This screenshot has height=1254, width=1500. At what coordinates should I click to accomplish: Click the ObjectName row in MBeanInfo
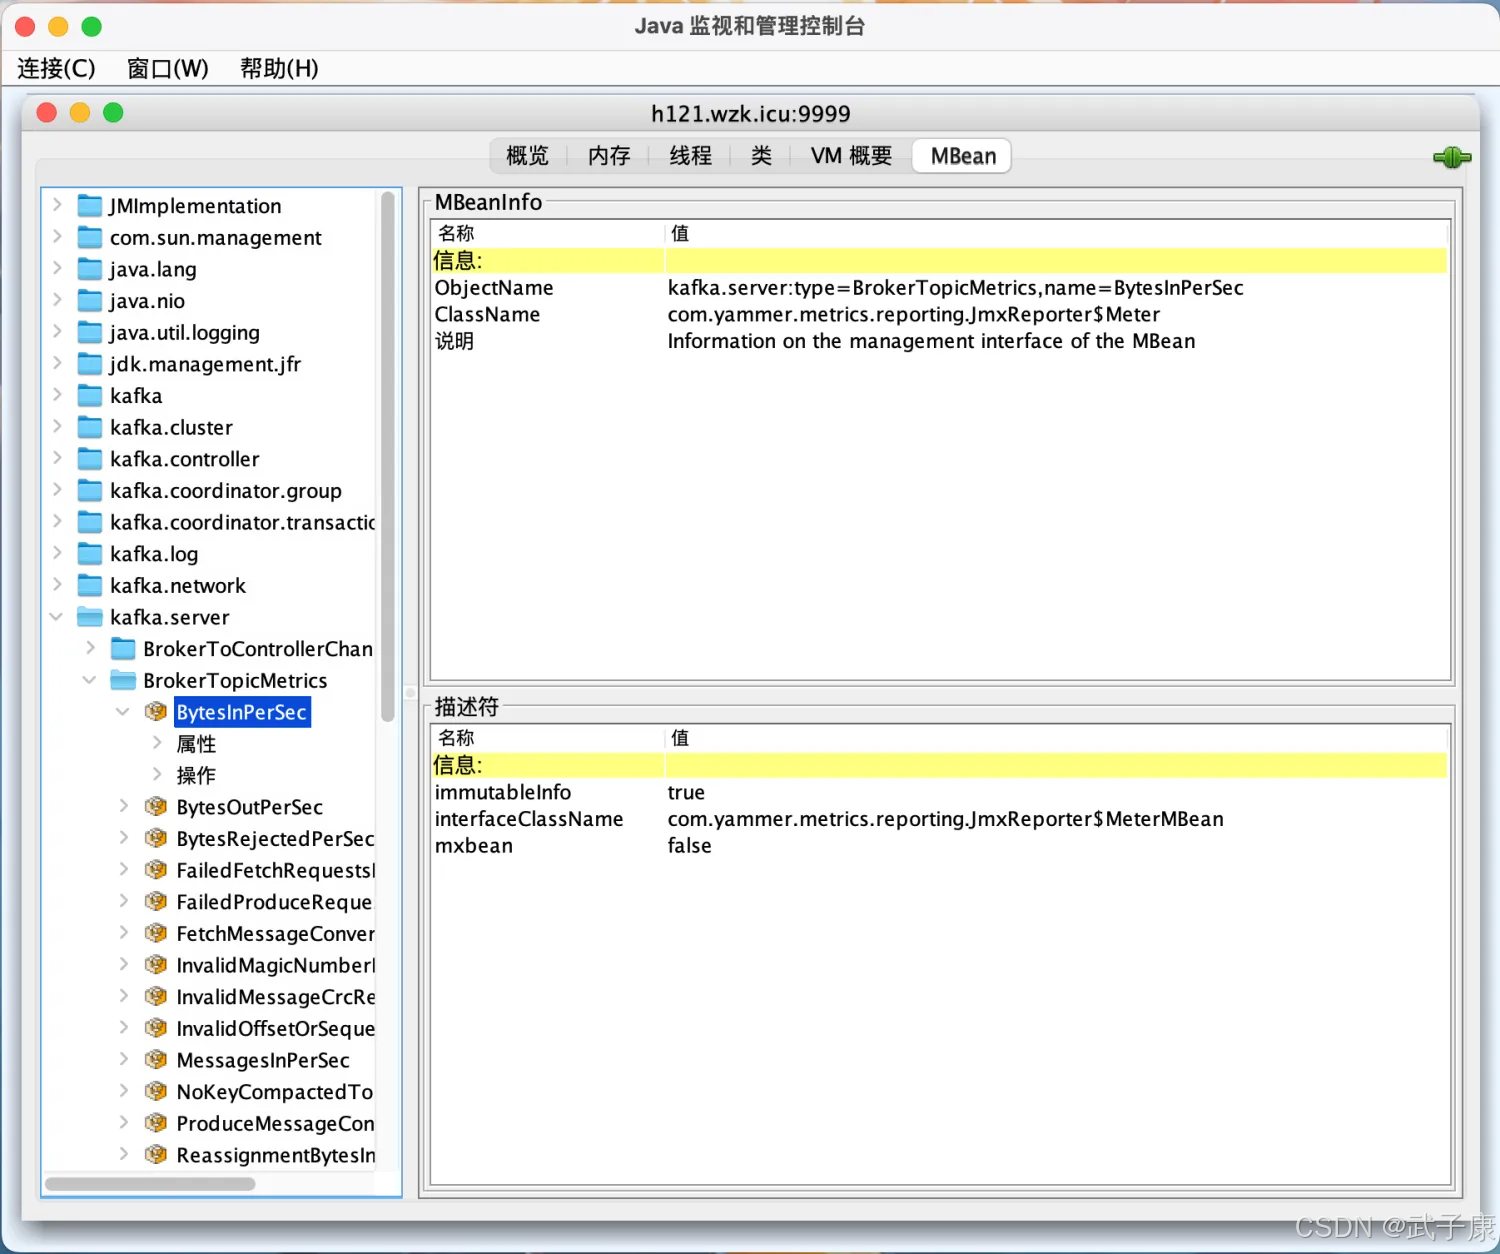tap(939, 288)
